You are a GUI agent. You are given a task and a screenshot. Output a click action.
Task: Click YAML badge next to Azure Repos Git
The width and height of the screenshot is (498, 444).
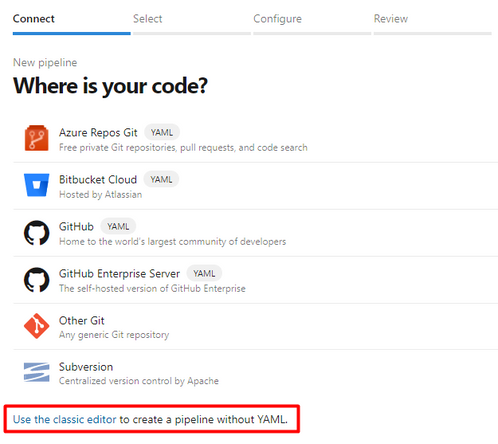pyautogui.click(x=162, y=133)
